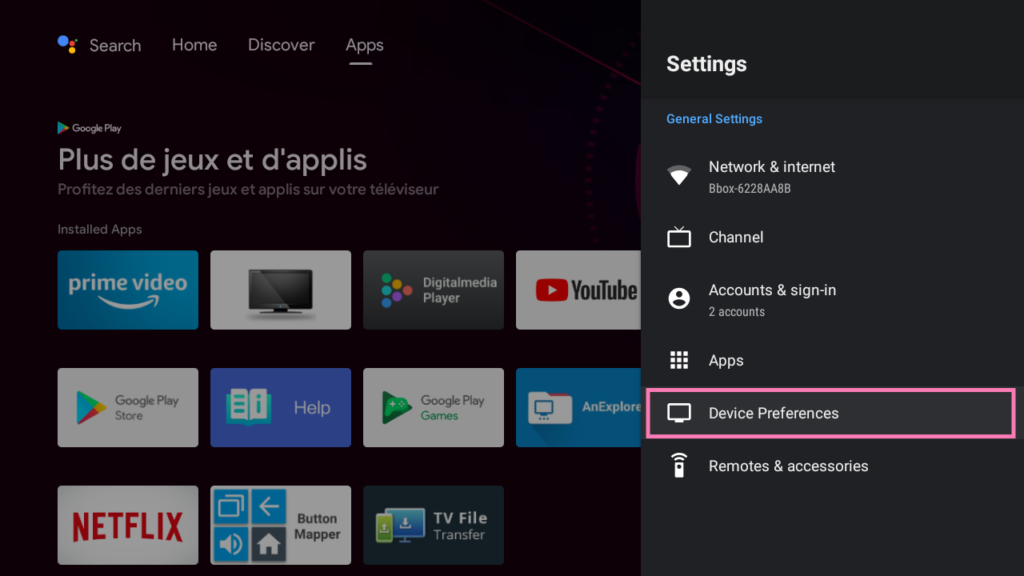Open the Help app tile
This screenshot has height=576, width=1024.
pos(281,408)
